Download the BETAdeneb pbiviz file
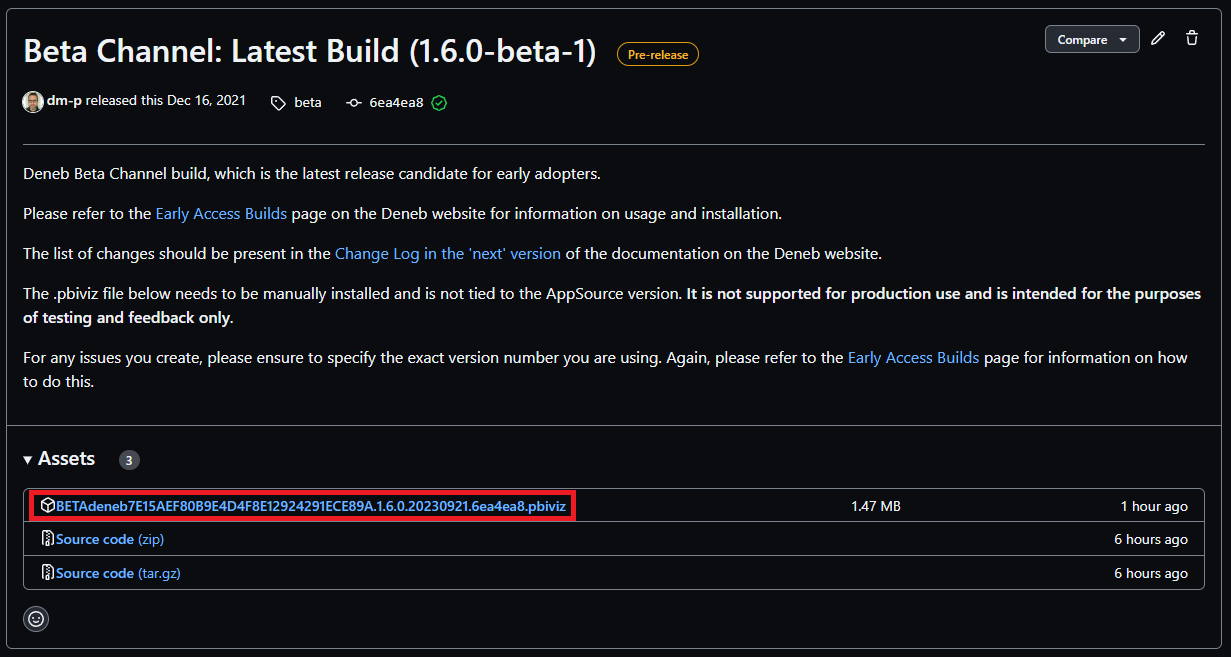Viewport: 1231px width, 657px height. pos(311,506)
